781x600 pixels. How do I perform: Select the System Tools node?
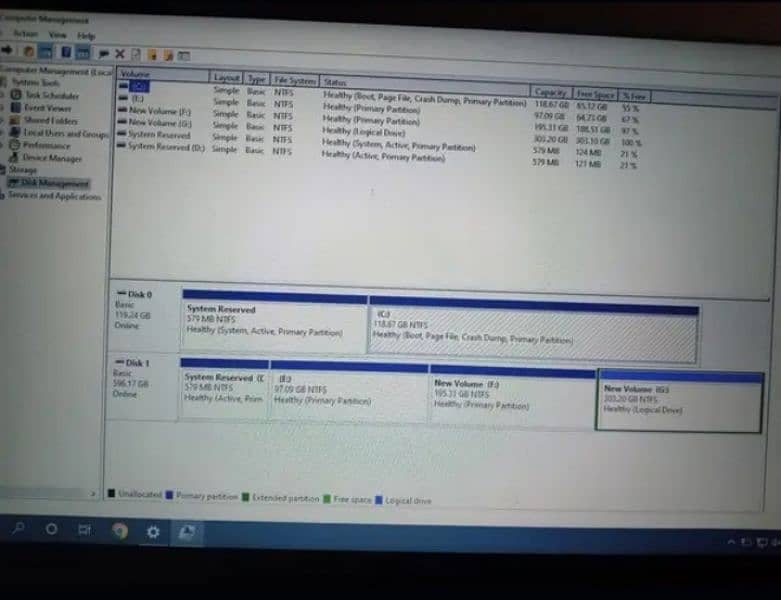pyautogui.click(x=35, y=82)
